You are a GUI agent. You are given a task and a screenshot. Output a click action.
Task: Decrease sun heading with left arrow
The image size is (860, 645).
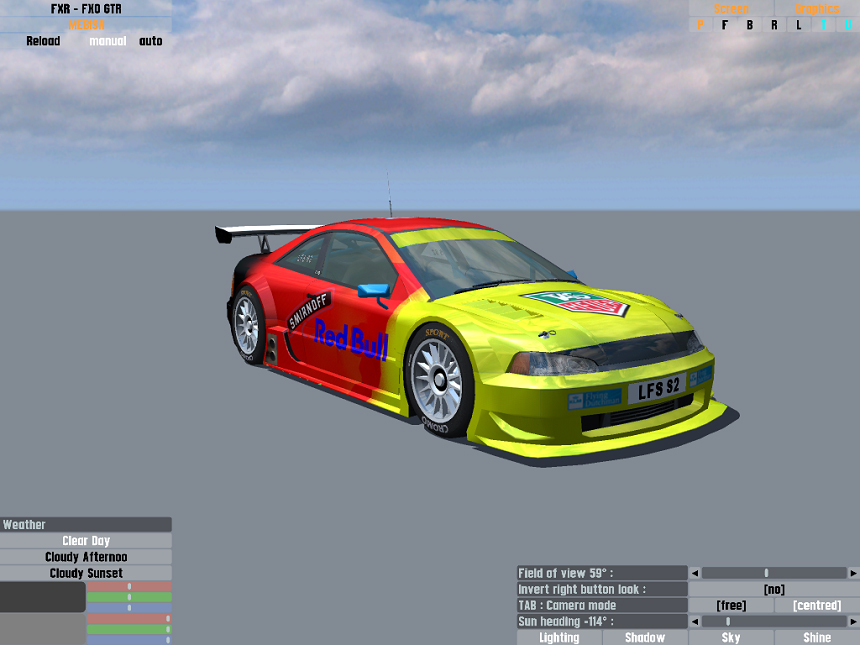coord(695,621)
